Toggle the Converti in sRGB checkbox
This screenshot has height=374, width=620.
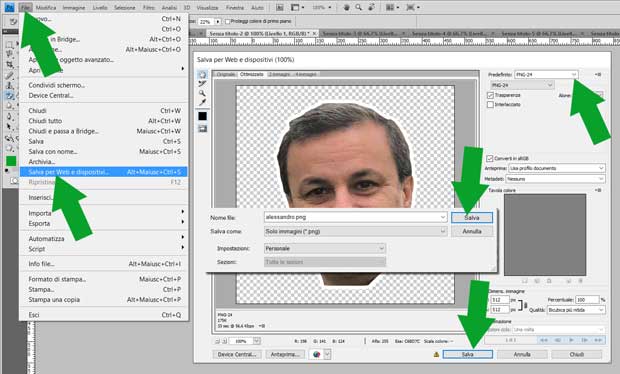(x=490, y=159)
